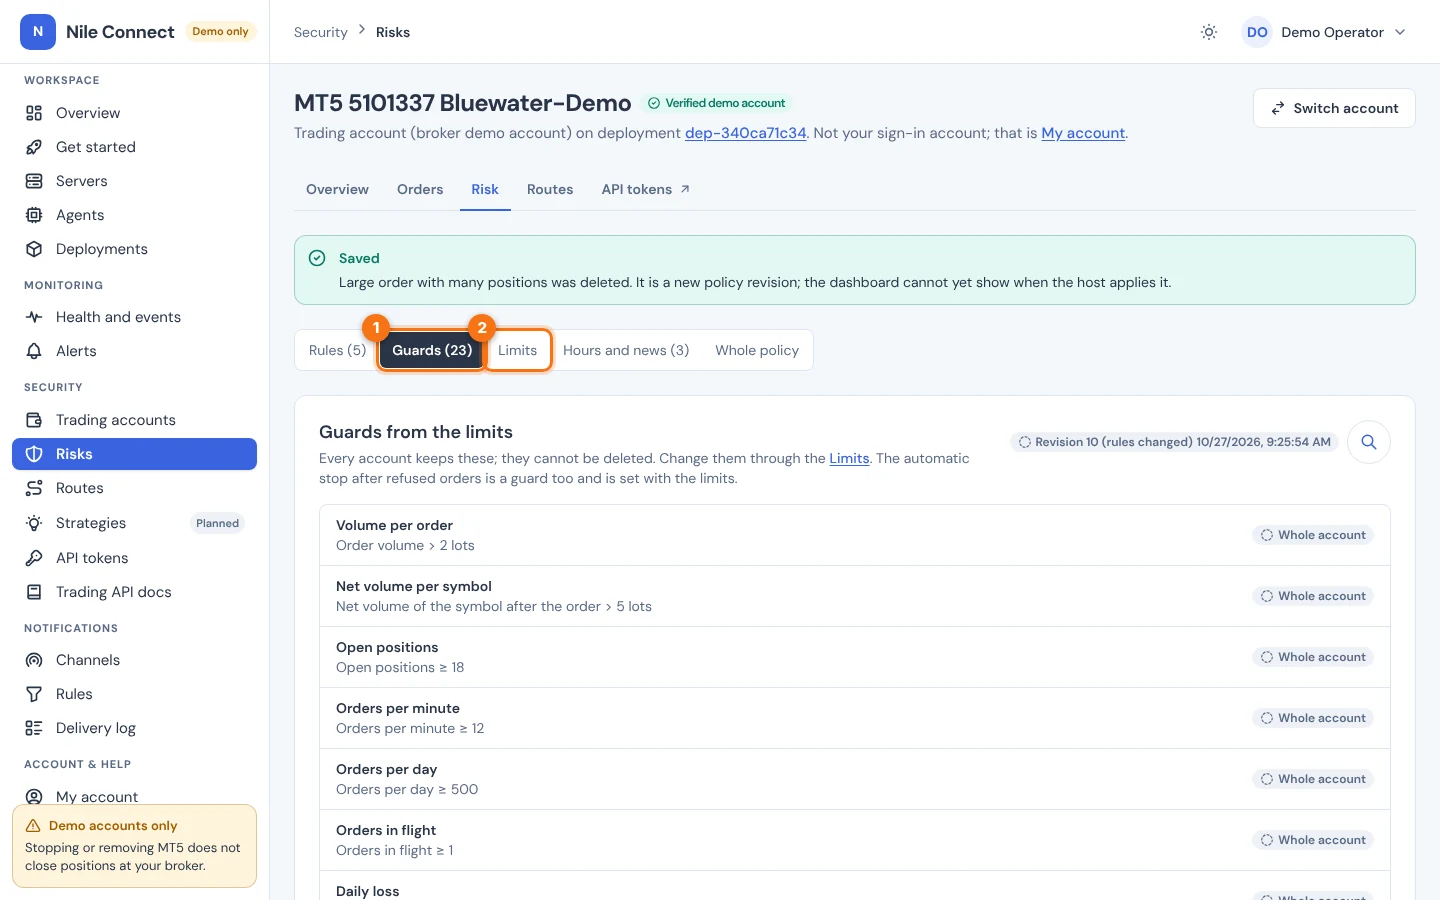Viewport: 1440px width, 900px height.
Task: Click the Health and events pulse icon
Action: pyautogui.click(x=34, y=317)
